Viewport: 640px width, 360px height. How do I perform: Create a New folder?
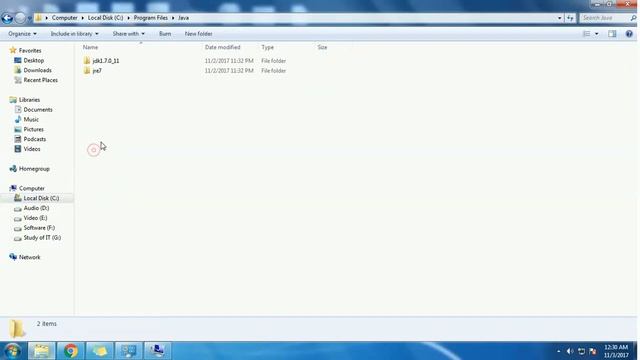198,34
